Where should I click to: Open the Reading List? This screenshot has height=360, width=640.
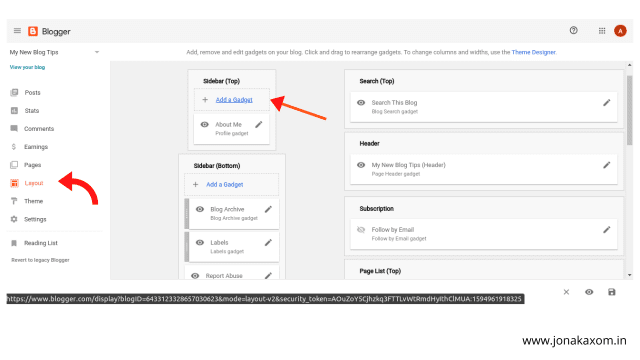(41, 243)
